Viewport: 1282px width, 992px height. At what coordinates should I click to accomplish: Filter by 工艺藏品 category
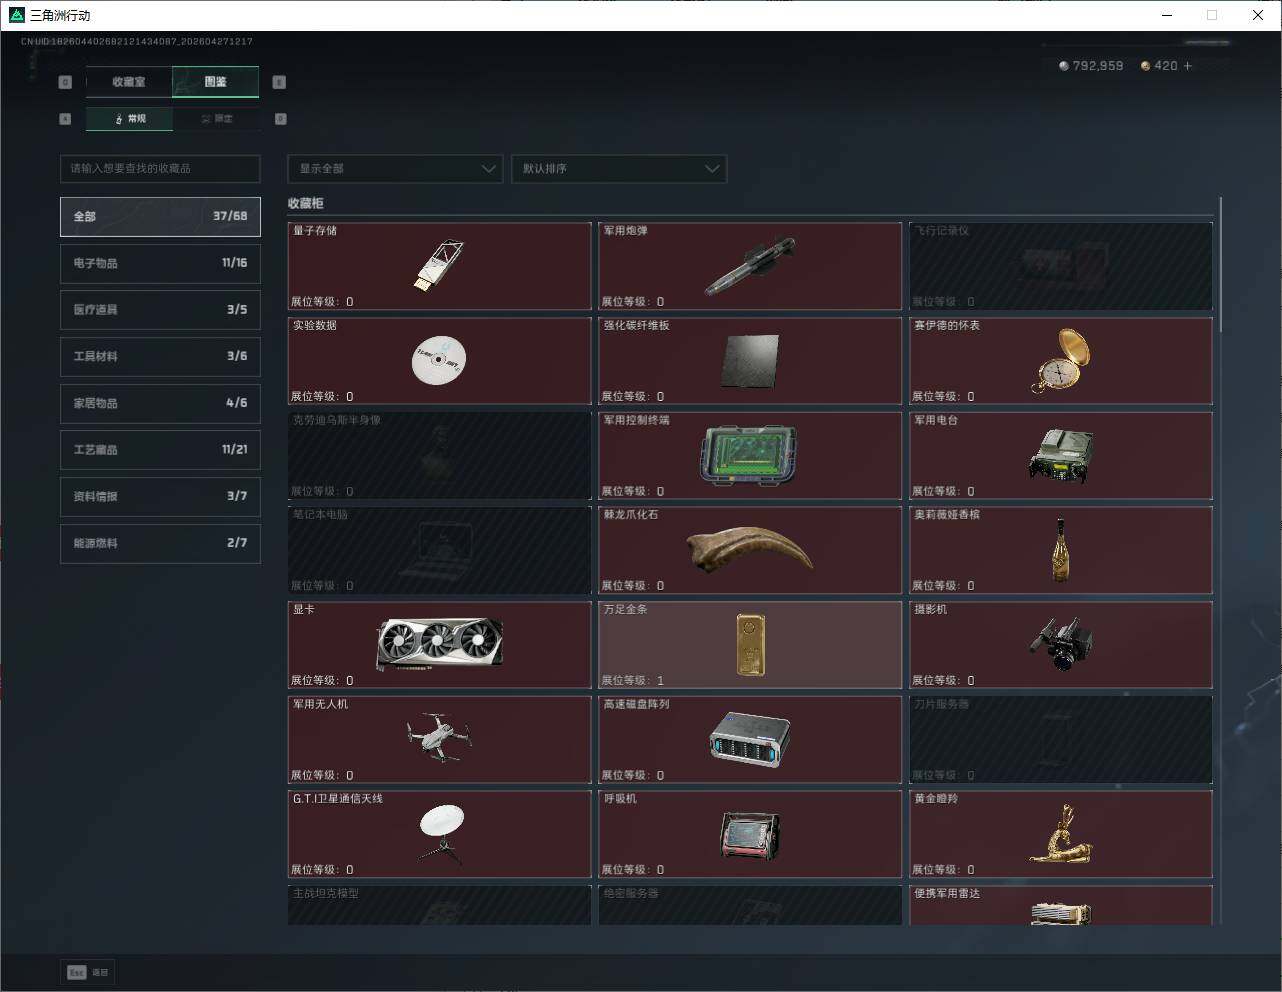(x=160, y=450)
